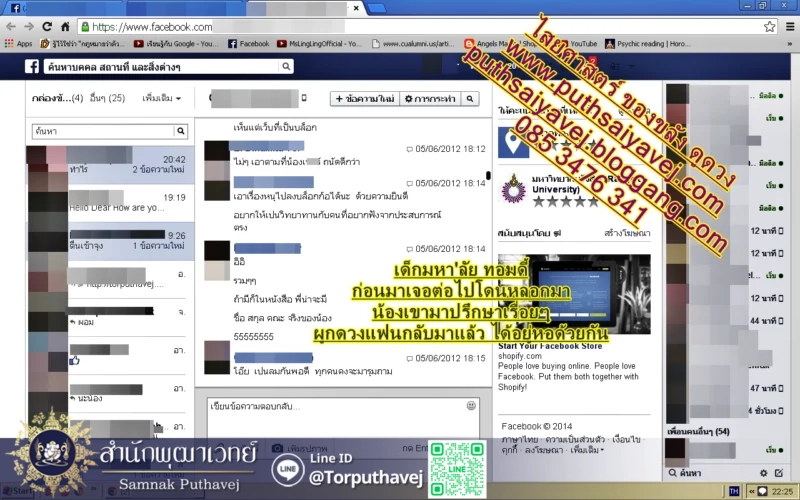Open Psychic reading bookmark
This screenshot has width=800, height=500.
pyautogui.click(x=647, y=44)
